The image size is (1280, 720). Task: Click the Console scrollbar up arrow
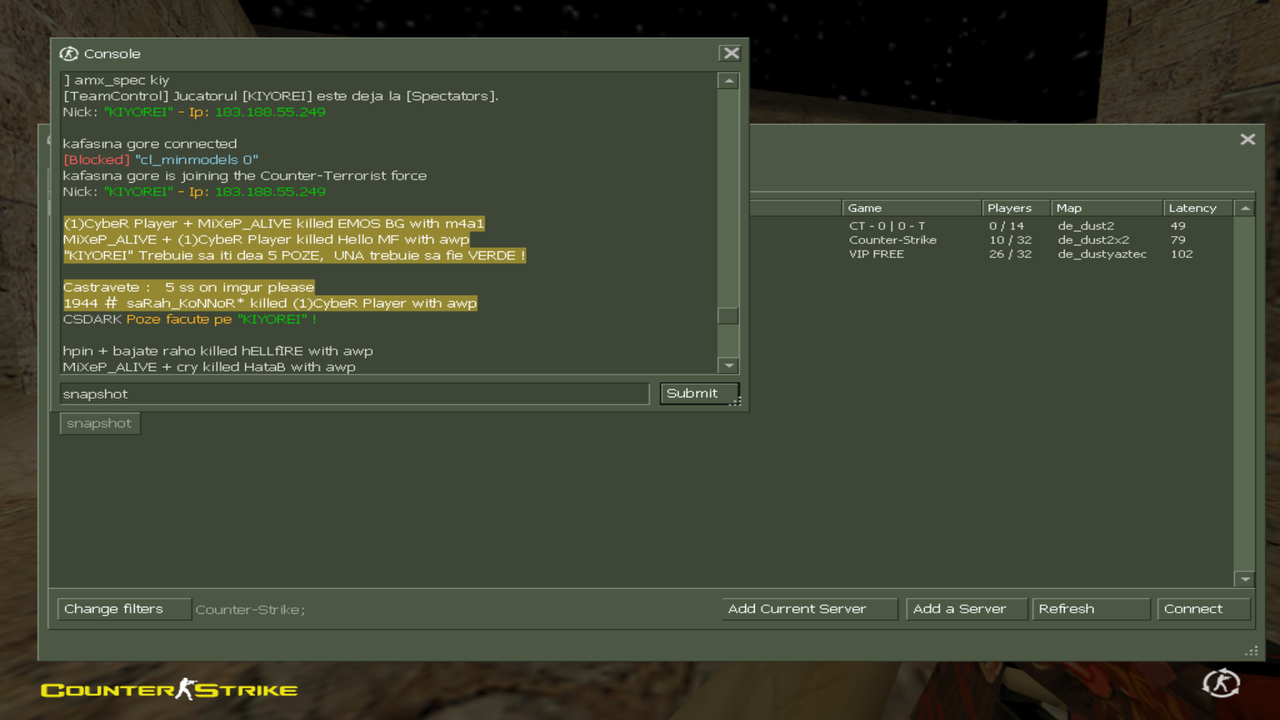tap(728, 81)
